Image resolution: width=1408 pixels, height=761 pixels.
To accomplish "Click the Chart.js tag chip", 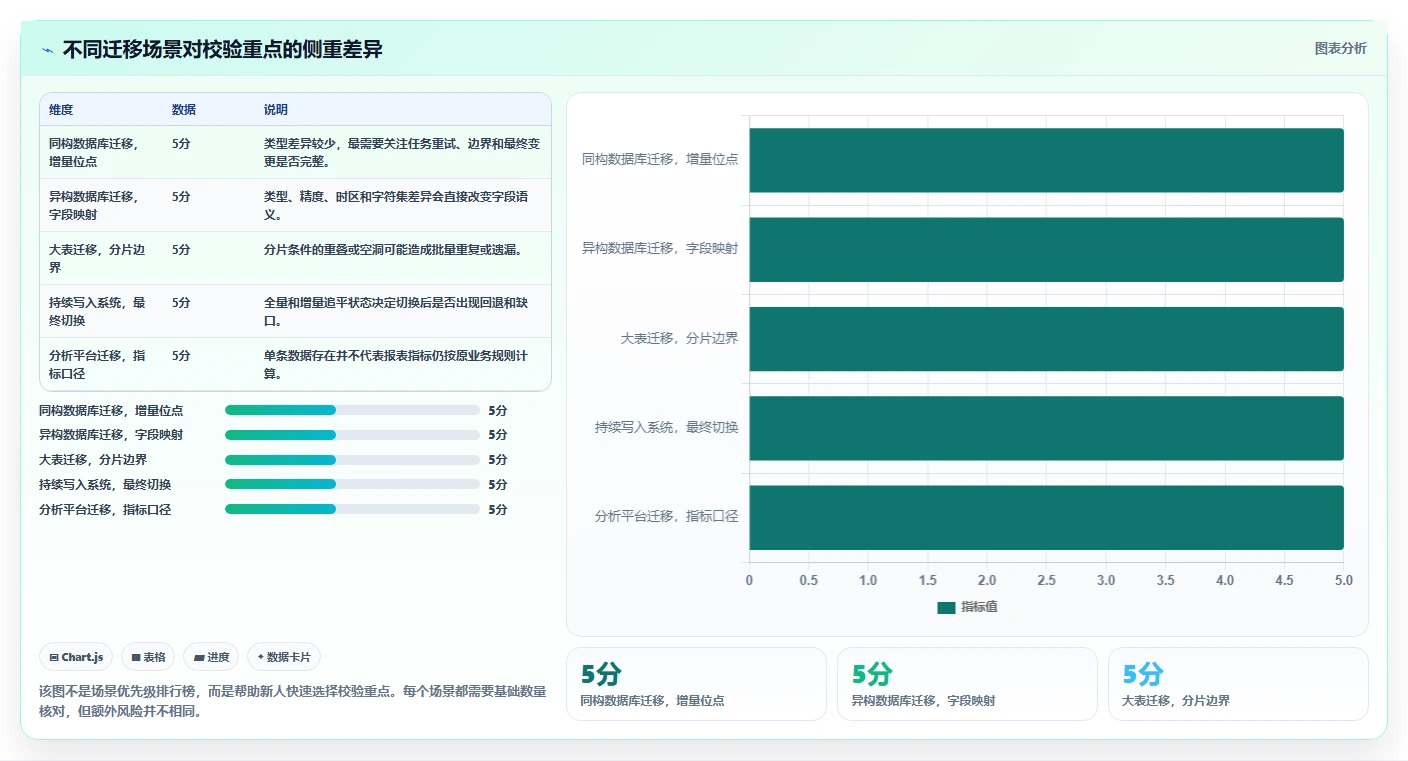I will pos(77,657).
